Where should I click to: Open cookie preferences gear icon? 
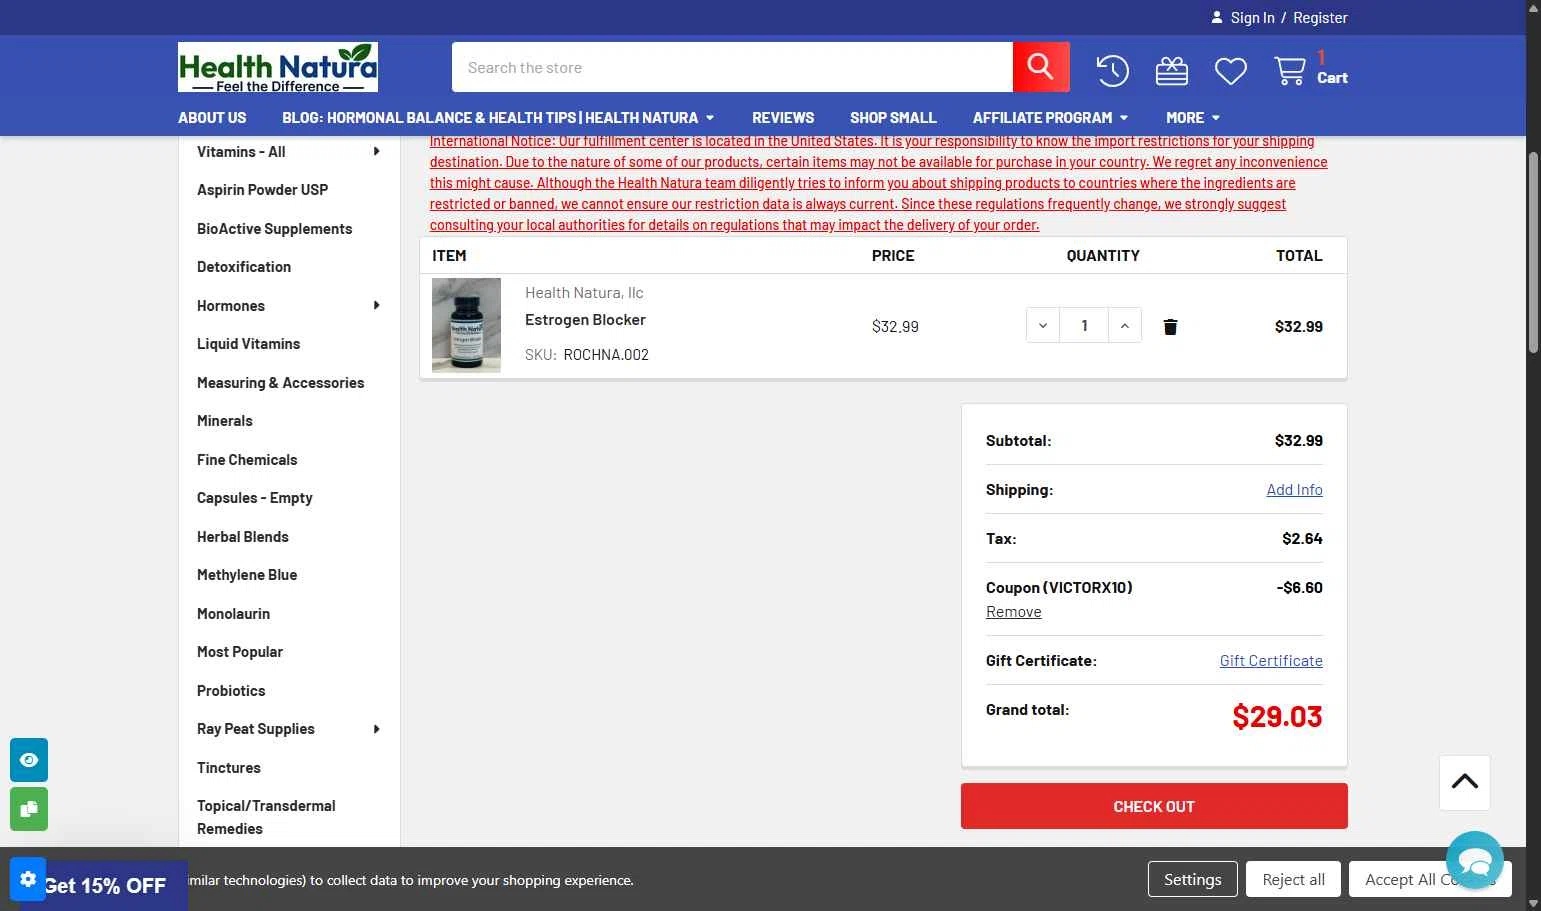coord(28,879)
